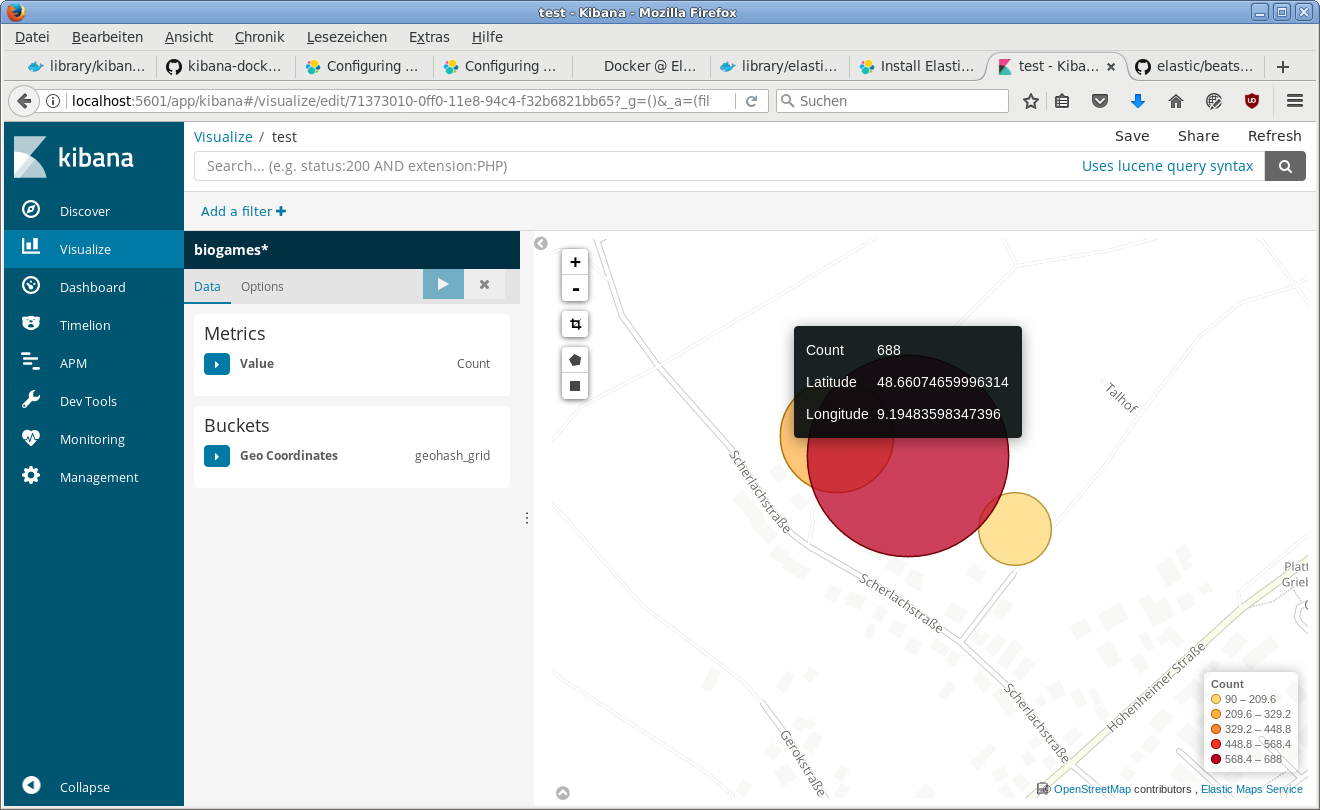Open Timelion from the sidebar
Screen dimensions: 1320x810
[85, 325]
